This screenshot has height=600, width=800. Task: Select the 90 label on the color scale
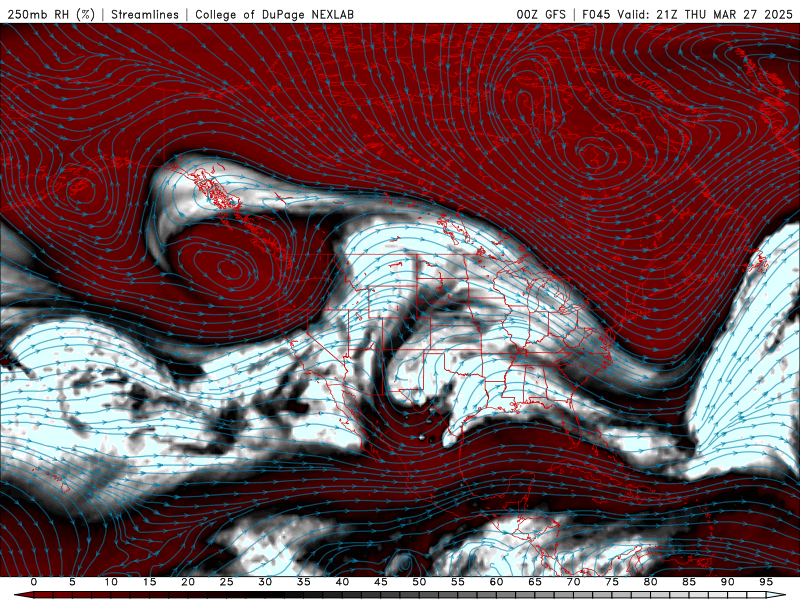point(728,582)
